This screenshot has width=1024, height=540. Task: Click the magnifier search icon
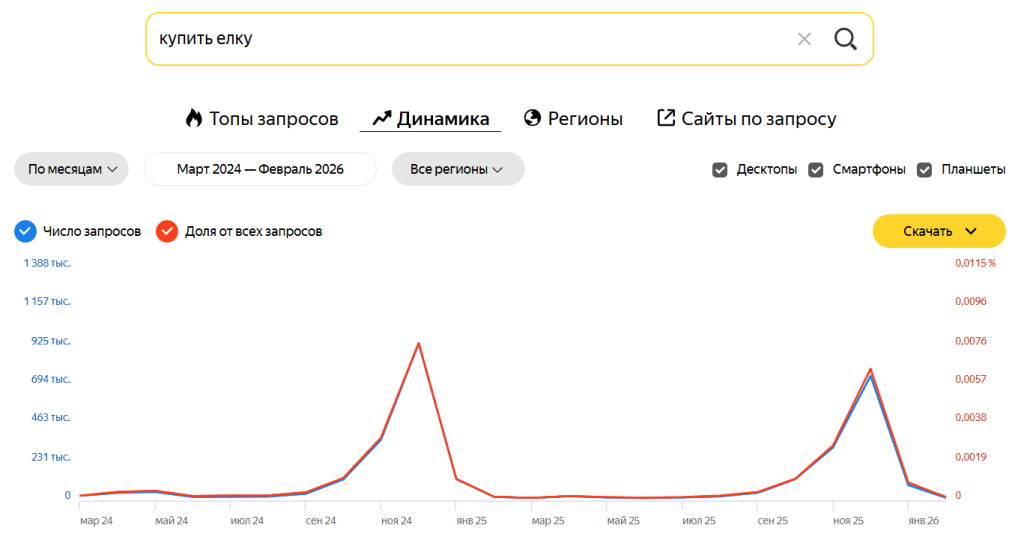tap(845, 39)
